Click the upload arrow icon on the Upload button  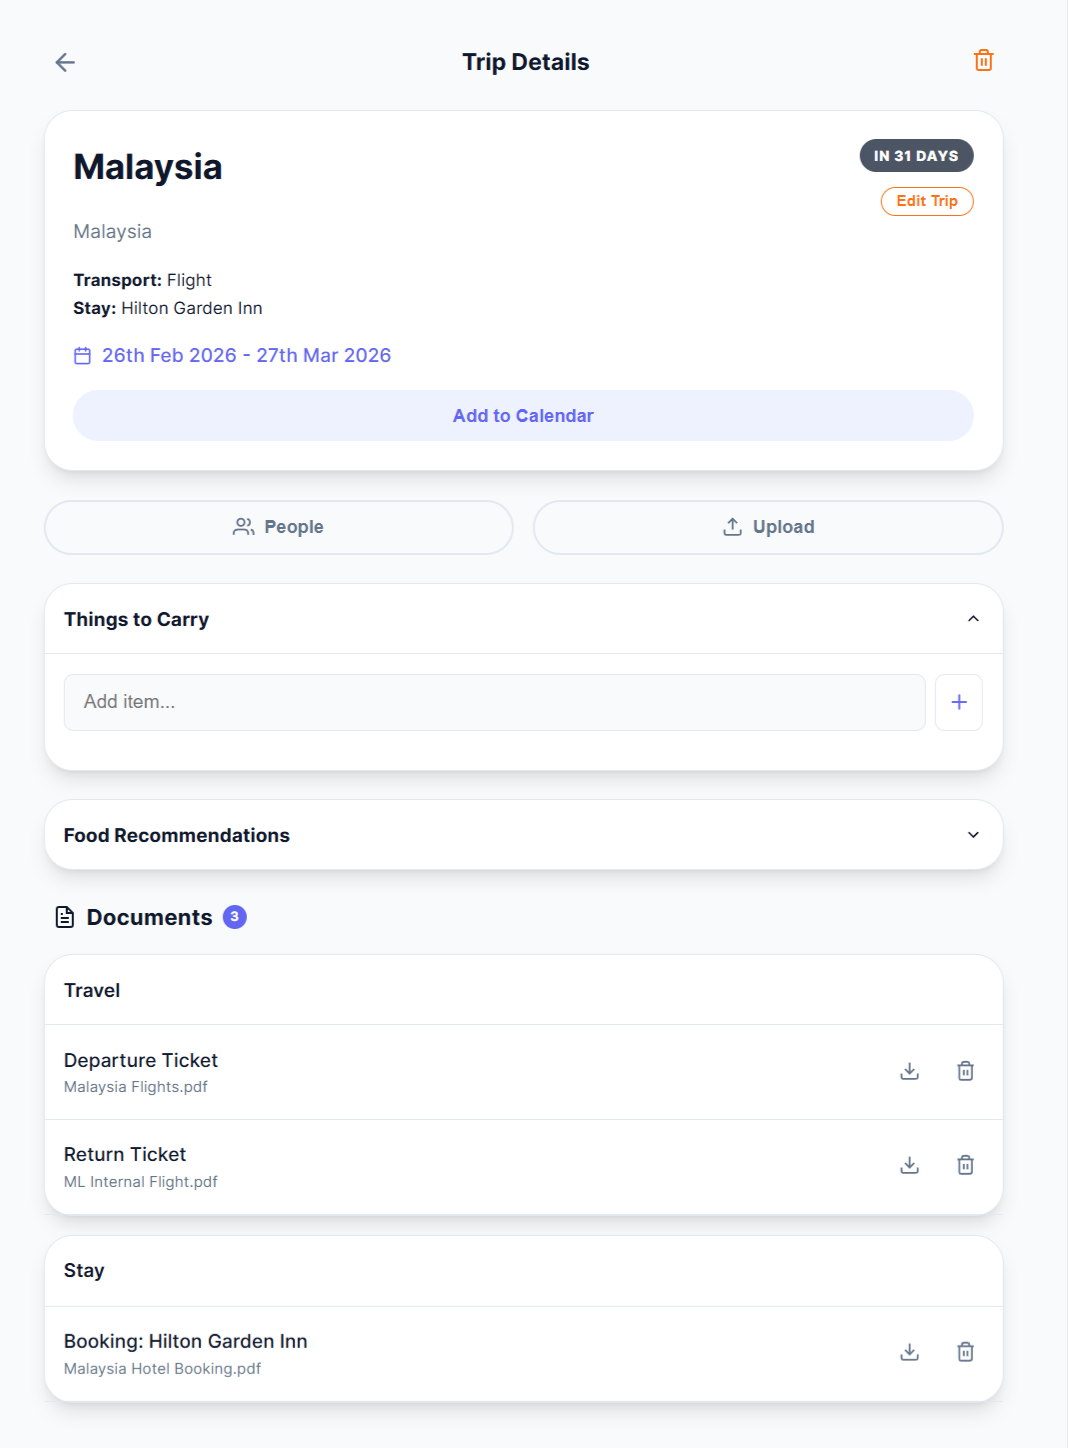[x=731, y=526]
